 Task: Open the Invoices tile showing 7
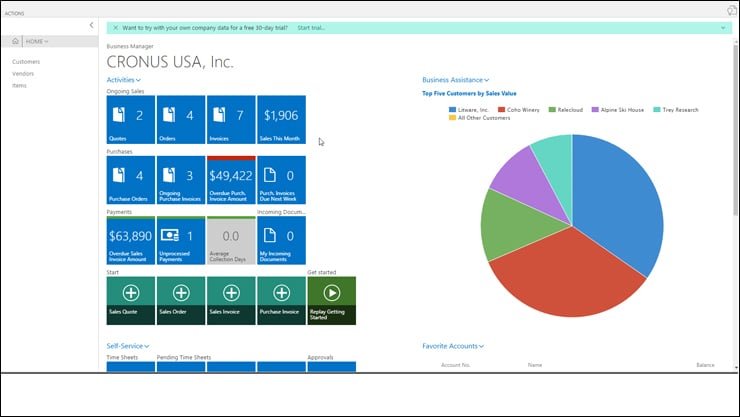231,119
